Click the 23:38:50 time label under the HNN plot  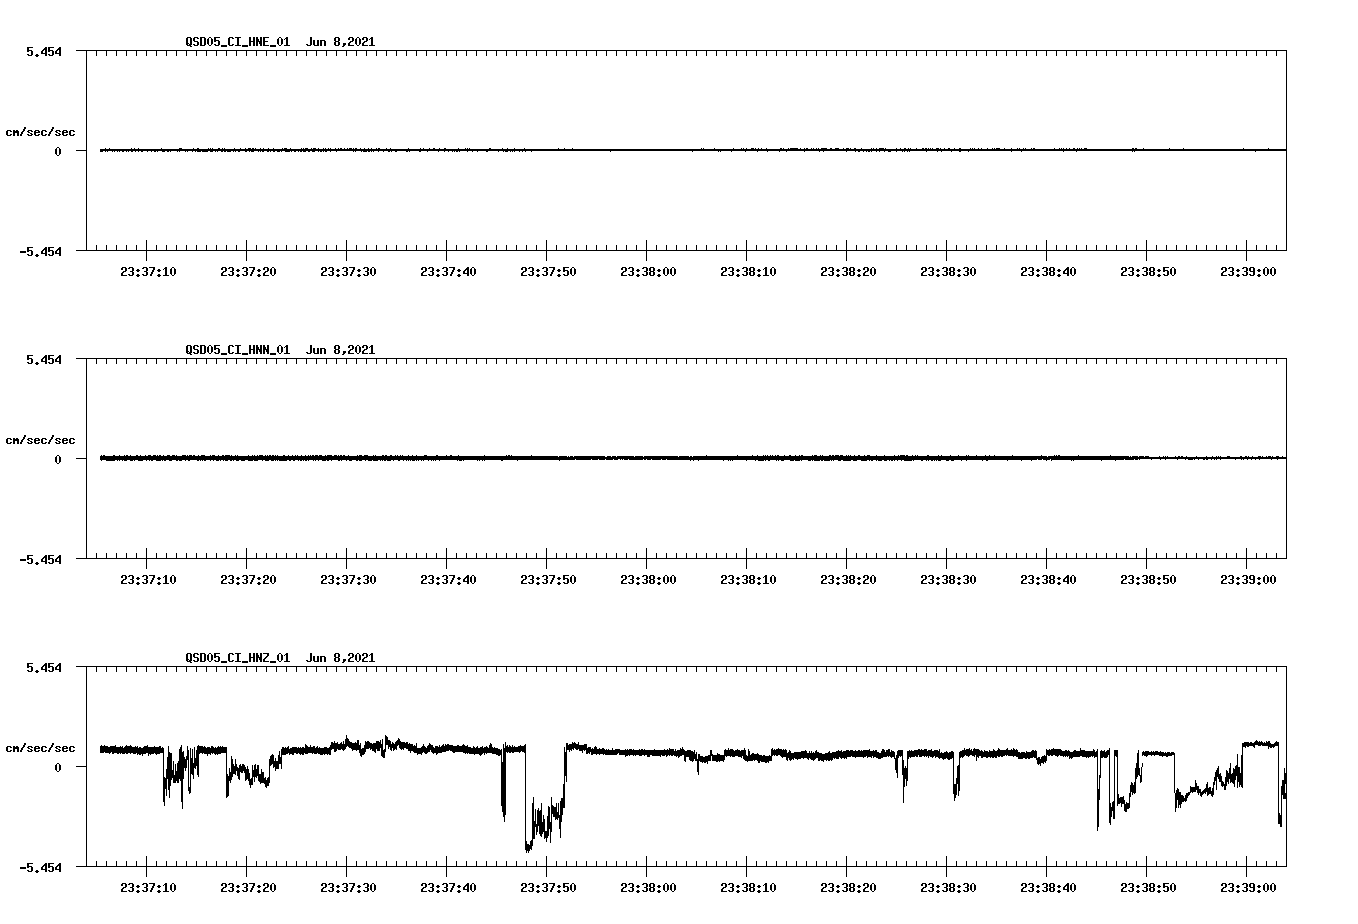coord(1148,579)
